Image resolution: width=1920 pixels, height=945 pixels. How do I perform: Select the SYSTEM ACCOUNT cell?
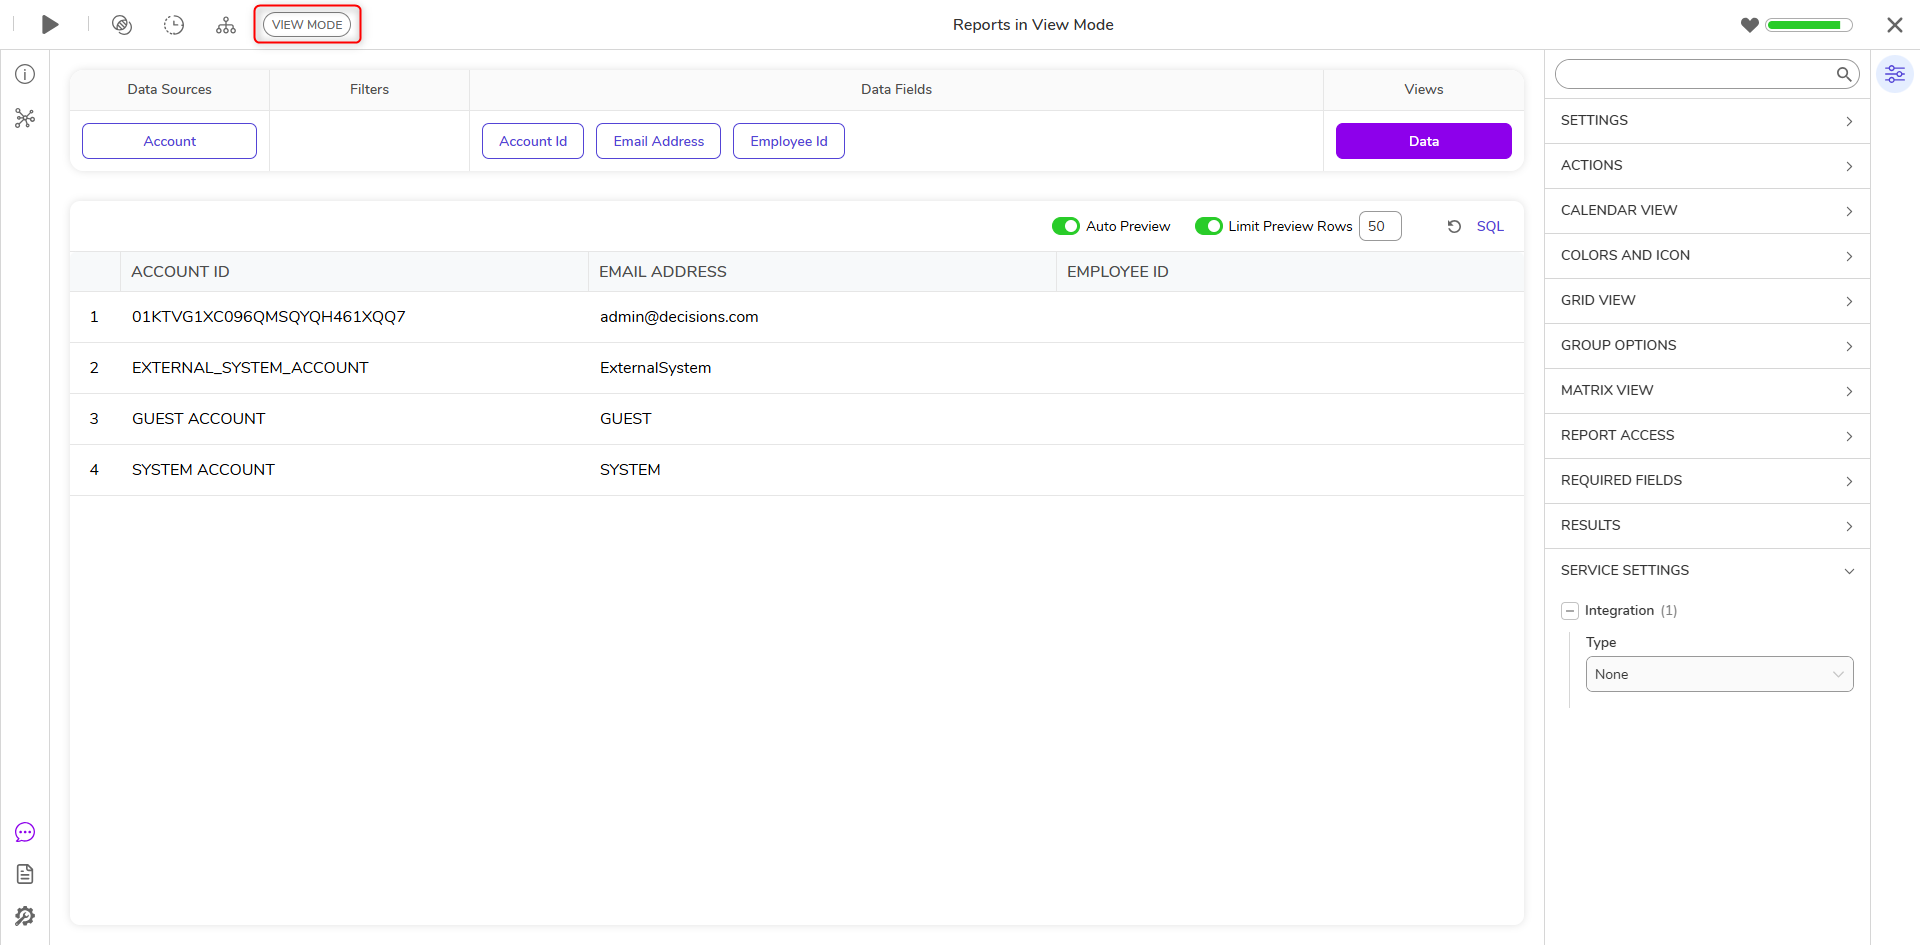354,470
